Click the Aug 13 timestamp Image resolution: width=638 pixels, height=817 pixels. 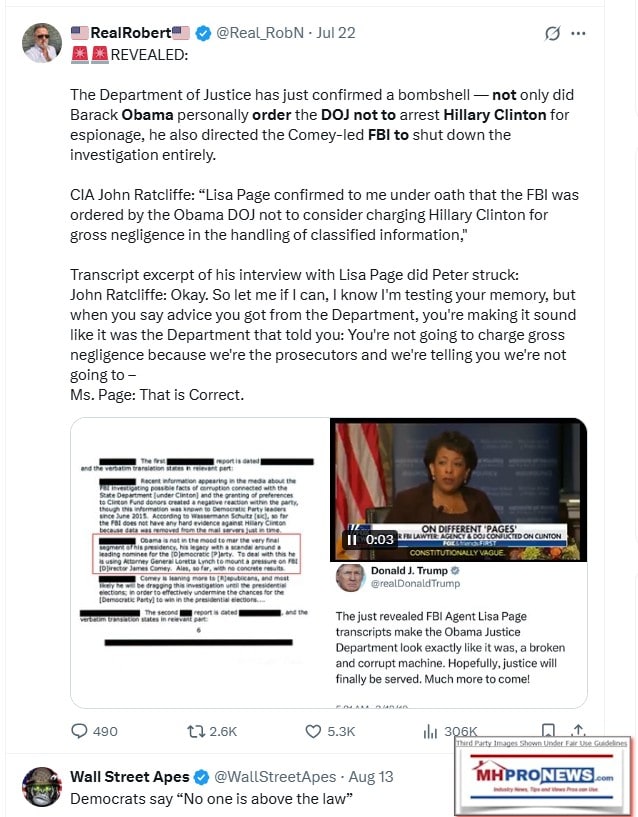371,777
